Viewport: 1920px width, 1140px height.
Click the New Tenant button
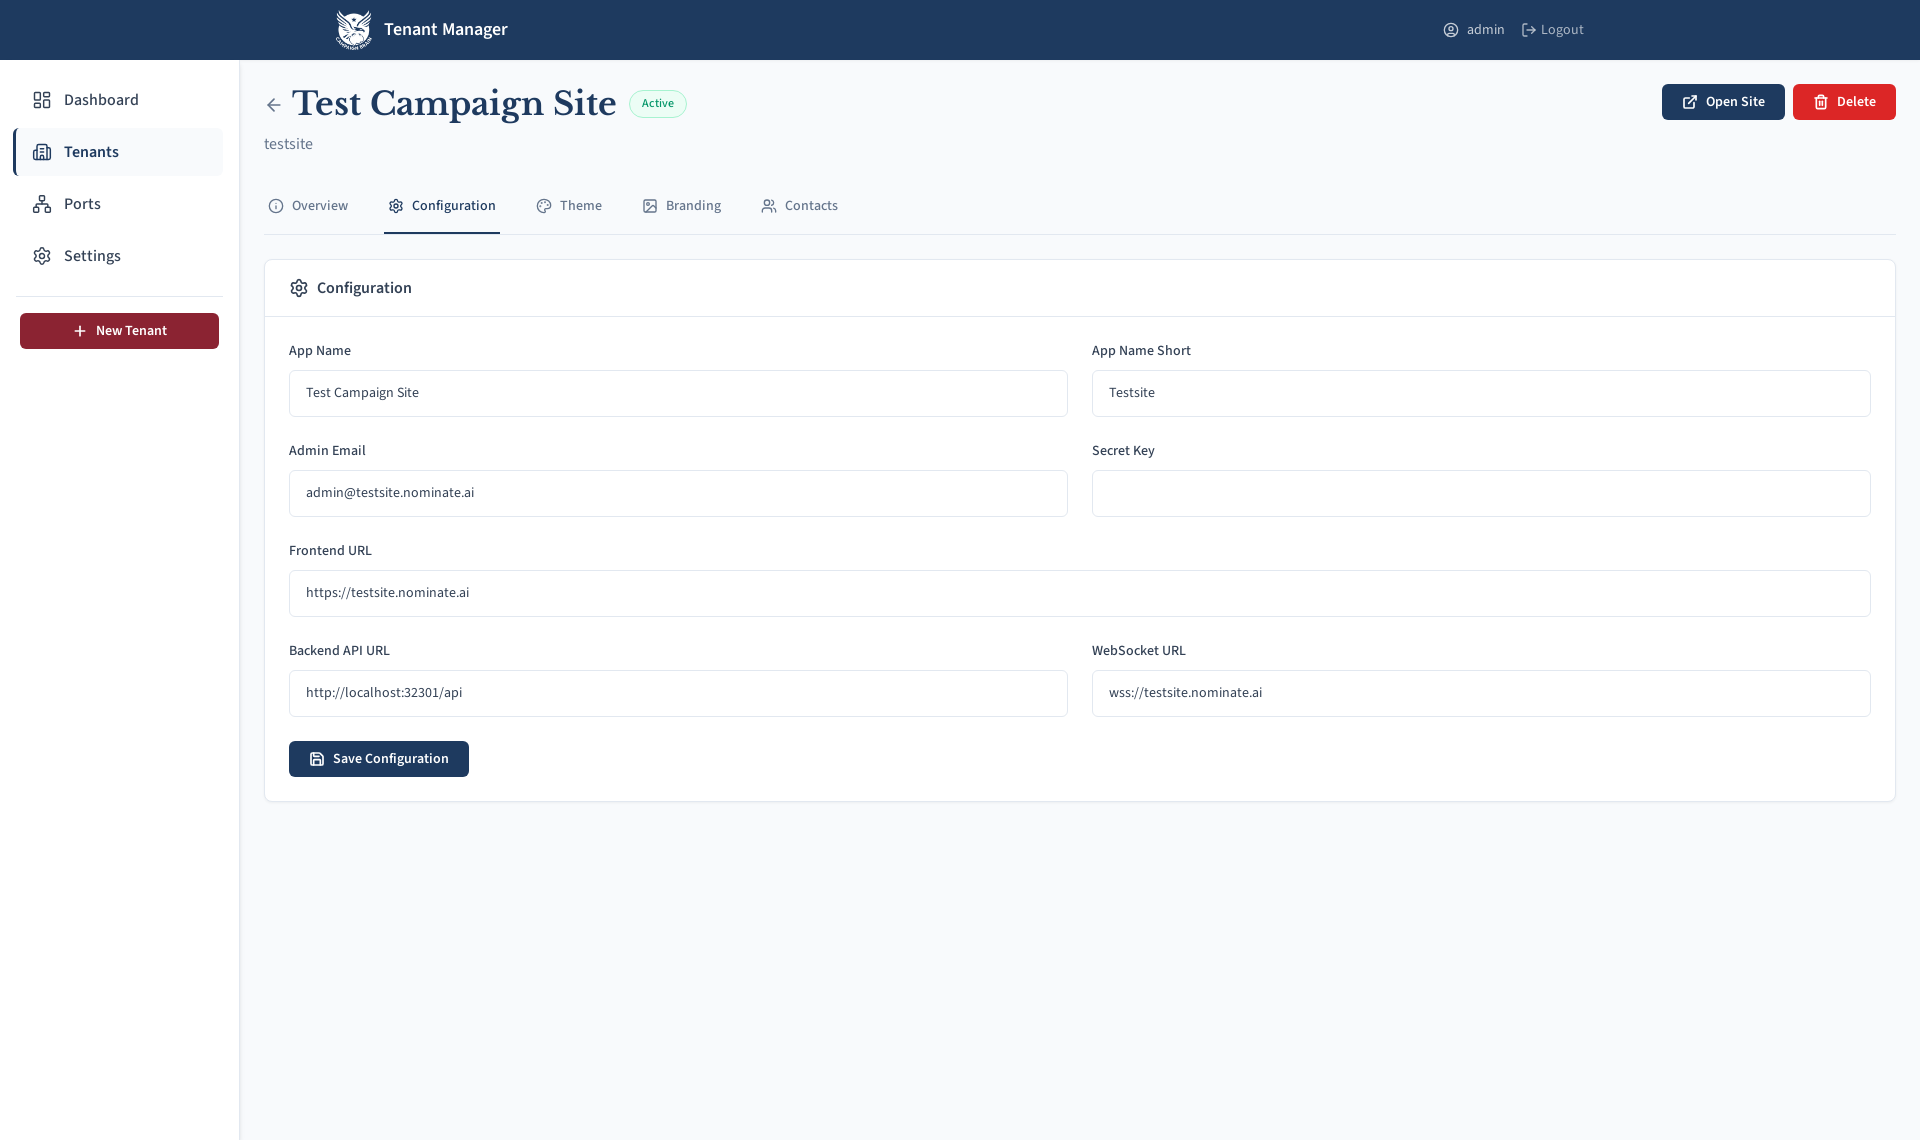coord(119,331)
